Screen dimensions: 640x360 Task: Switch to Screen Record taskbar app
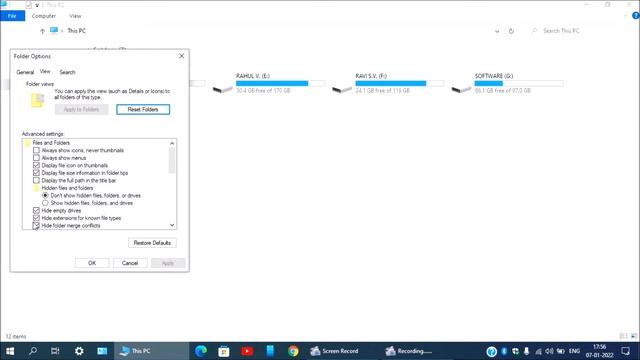pyautogui.click(x=334, y=351)
